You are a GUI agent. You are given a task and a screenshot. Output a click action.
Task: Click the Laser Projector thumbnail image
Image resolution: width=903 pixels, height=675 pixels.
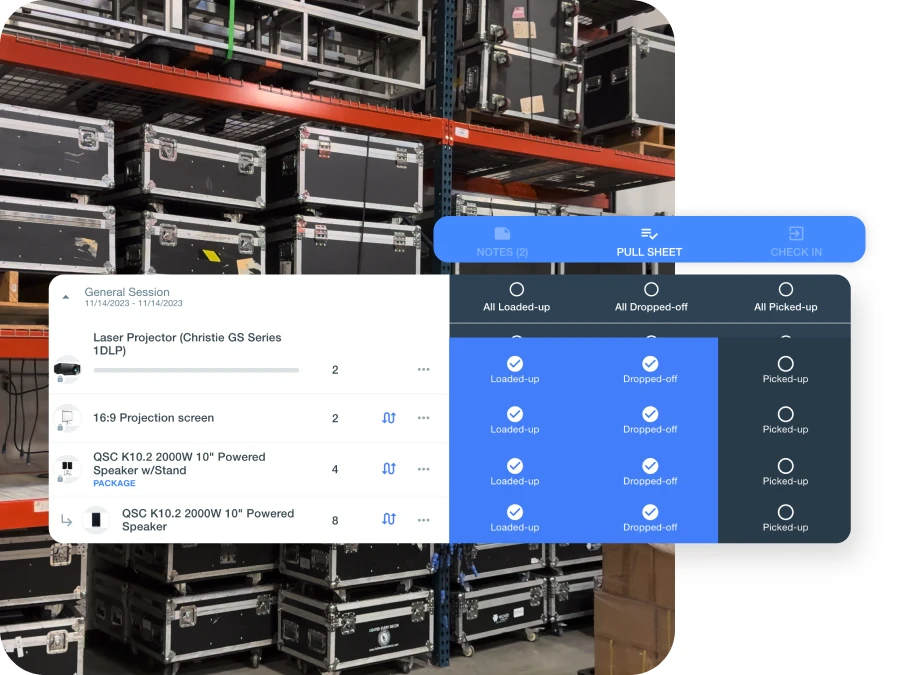pyautogui.click(x=67, y=370)
